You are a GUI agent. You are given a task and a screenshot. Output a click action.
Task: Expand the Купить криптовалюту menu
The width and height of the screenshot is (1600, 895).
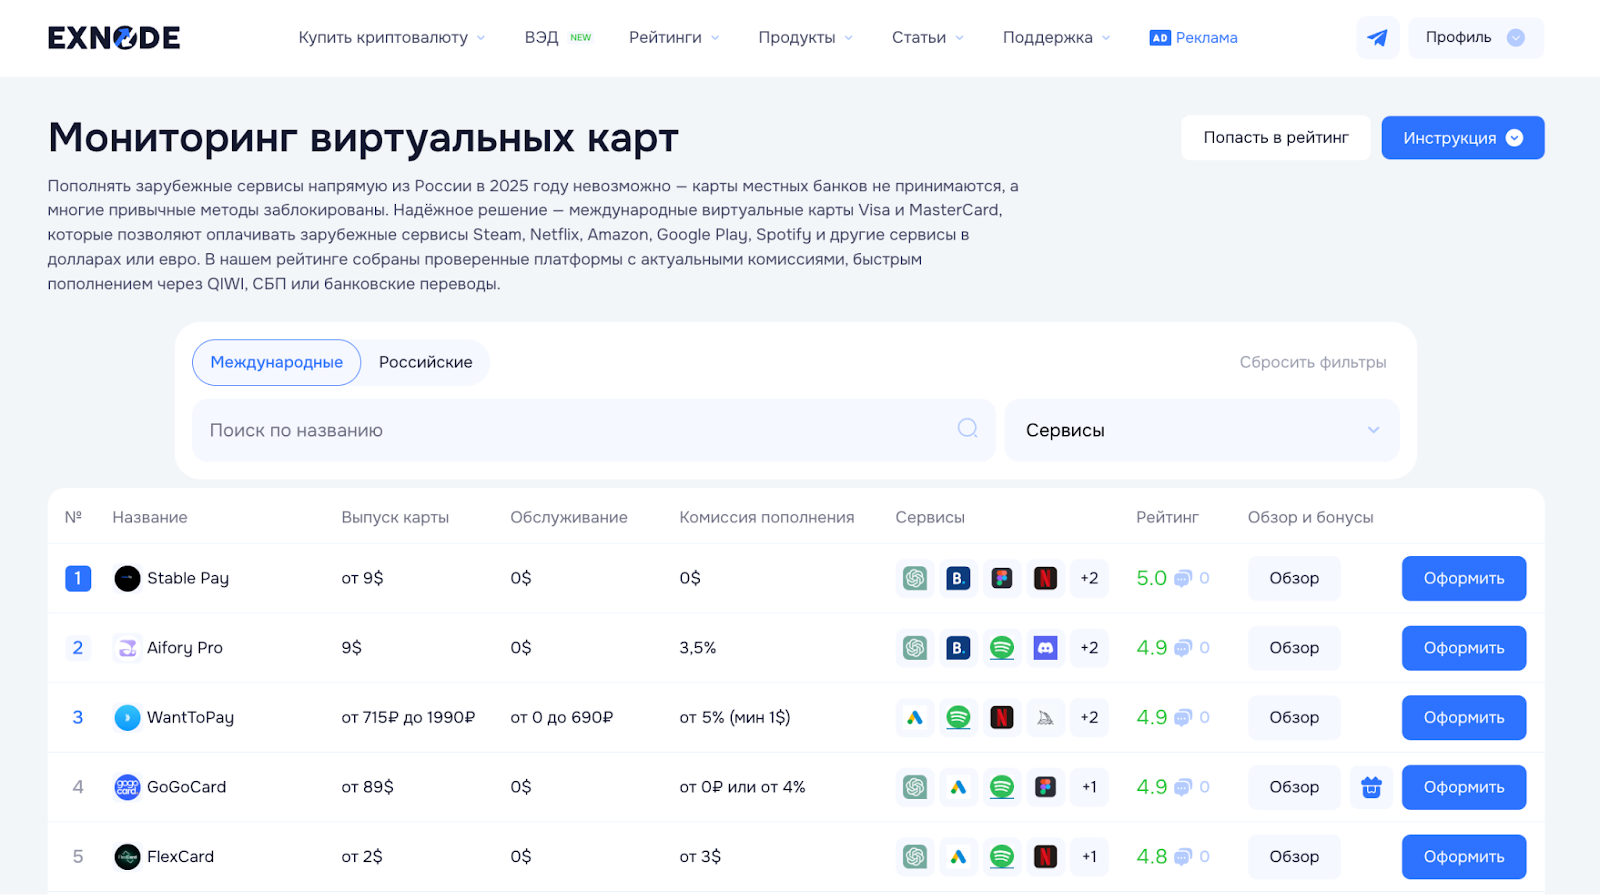[391, 38]
